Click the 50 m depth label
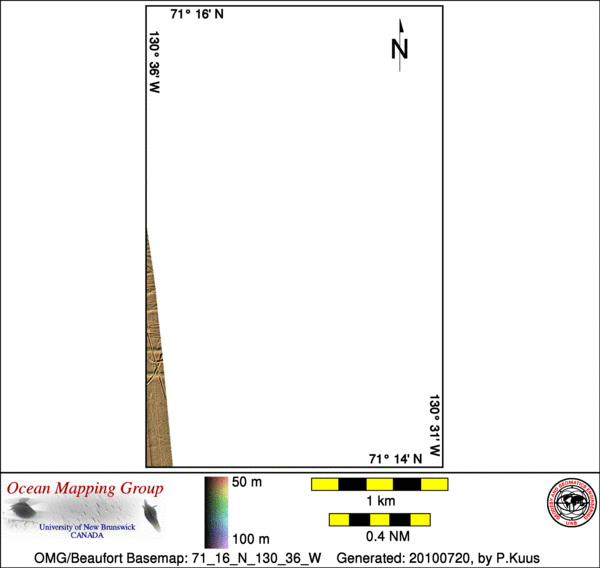Viewport: 600px width, 568px height. click(x=247, y=482)
